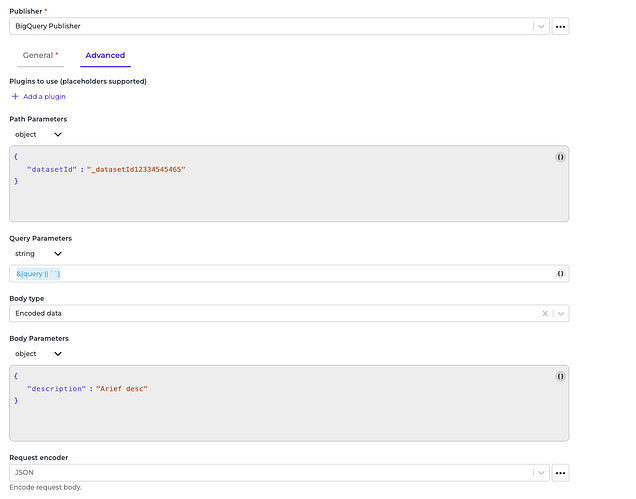Viewport: 636px width, 499px height.
Task: Clear the Body type selection with X
Action: (x=545, y=313)
